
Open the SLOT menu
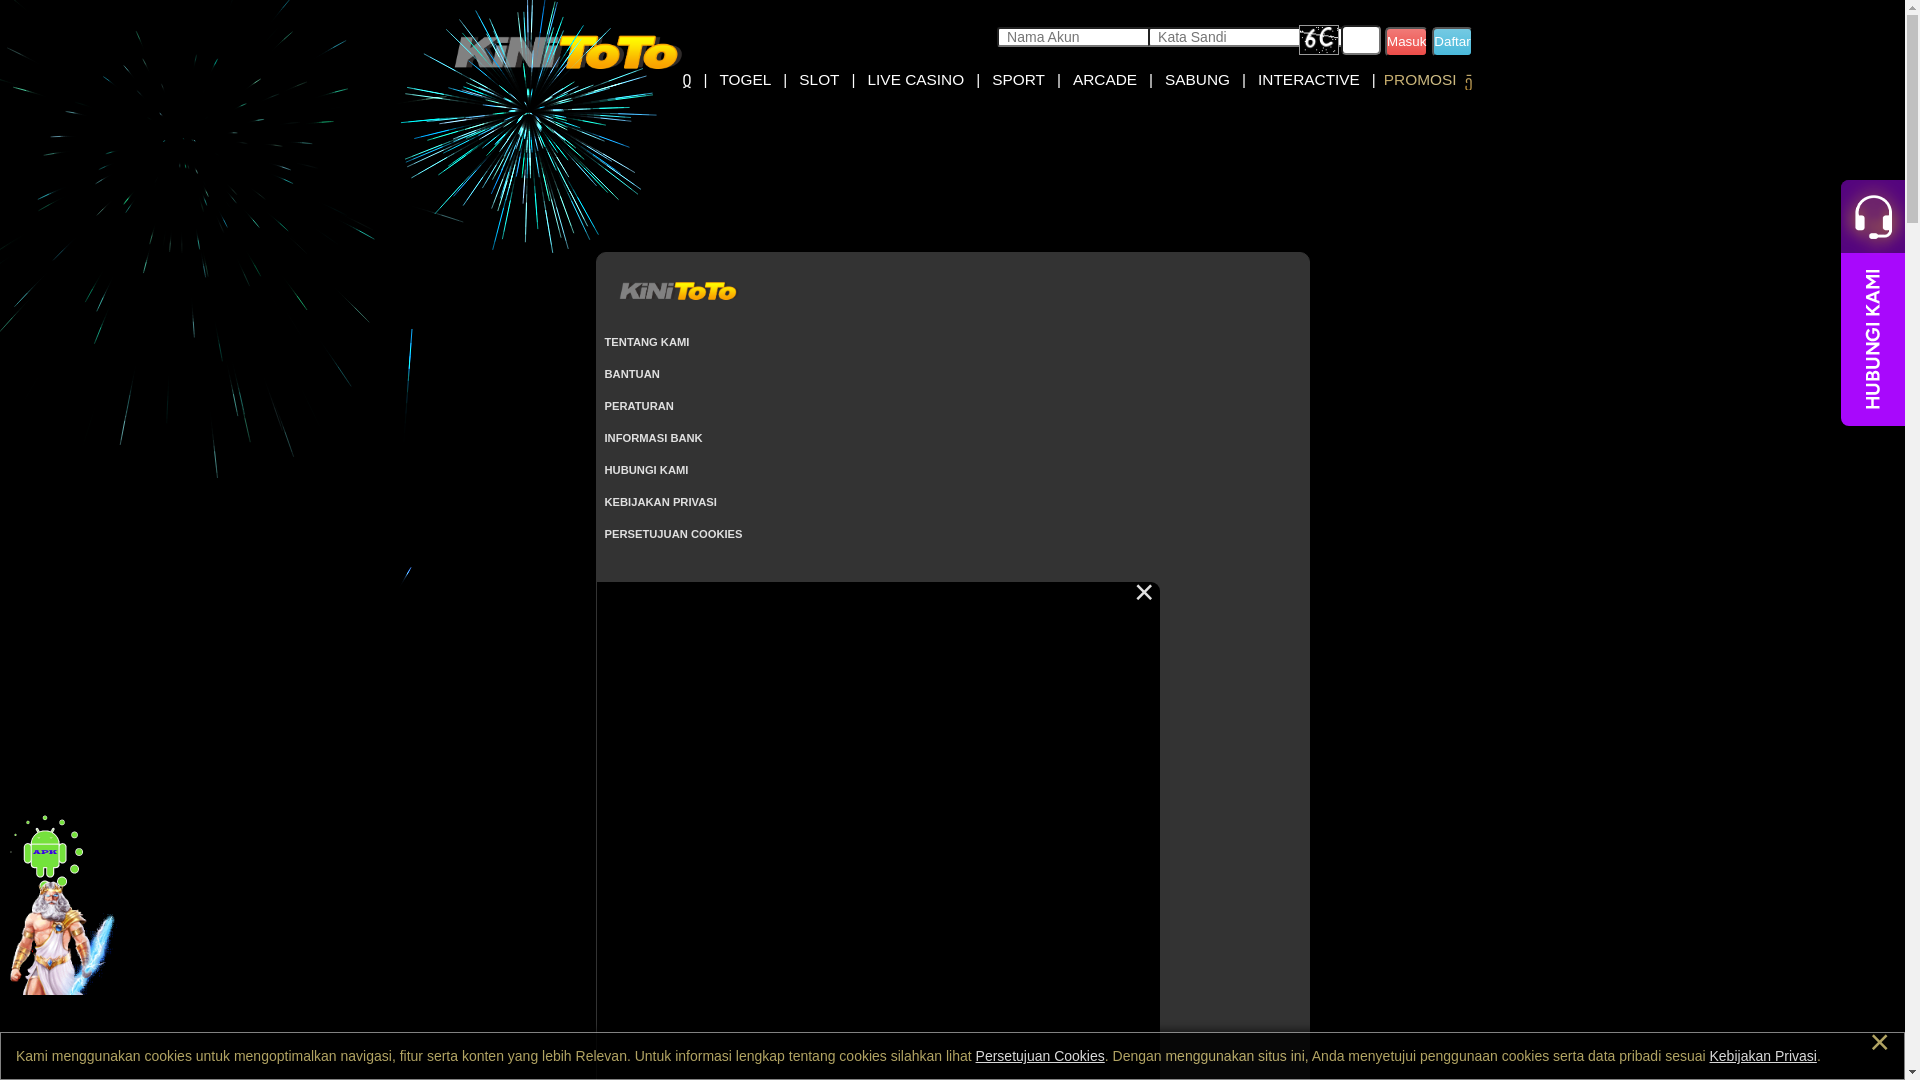(819, 80)
